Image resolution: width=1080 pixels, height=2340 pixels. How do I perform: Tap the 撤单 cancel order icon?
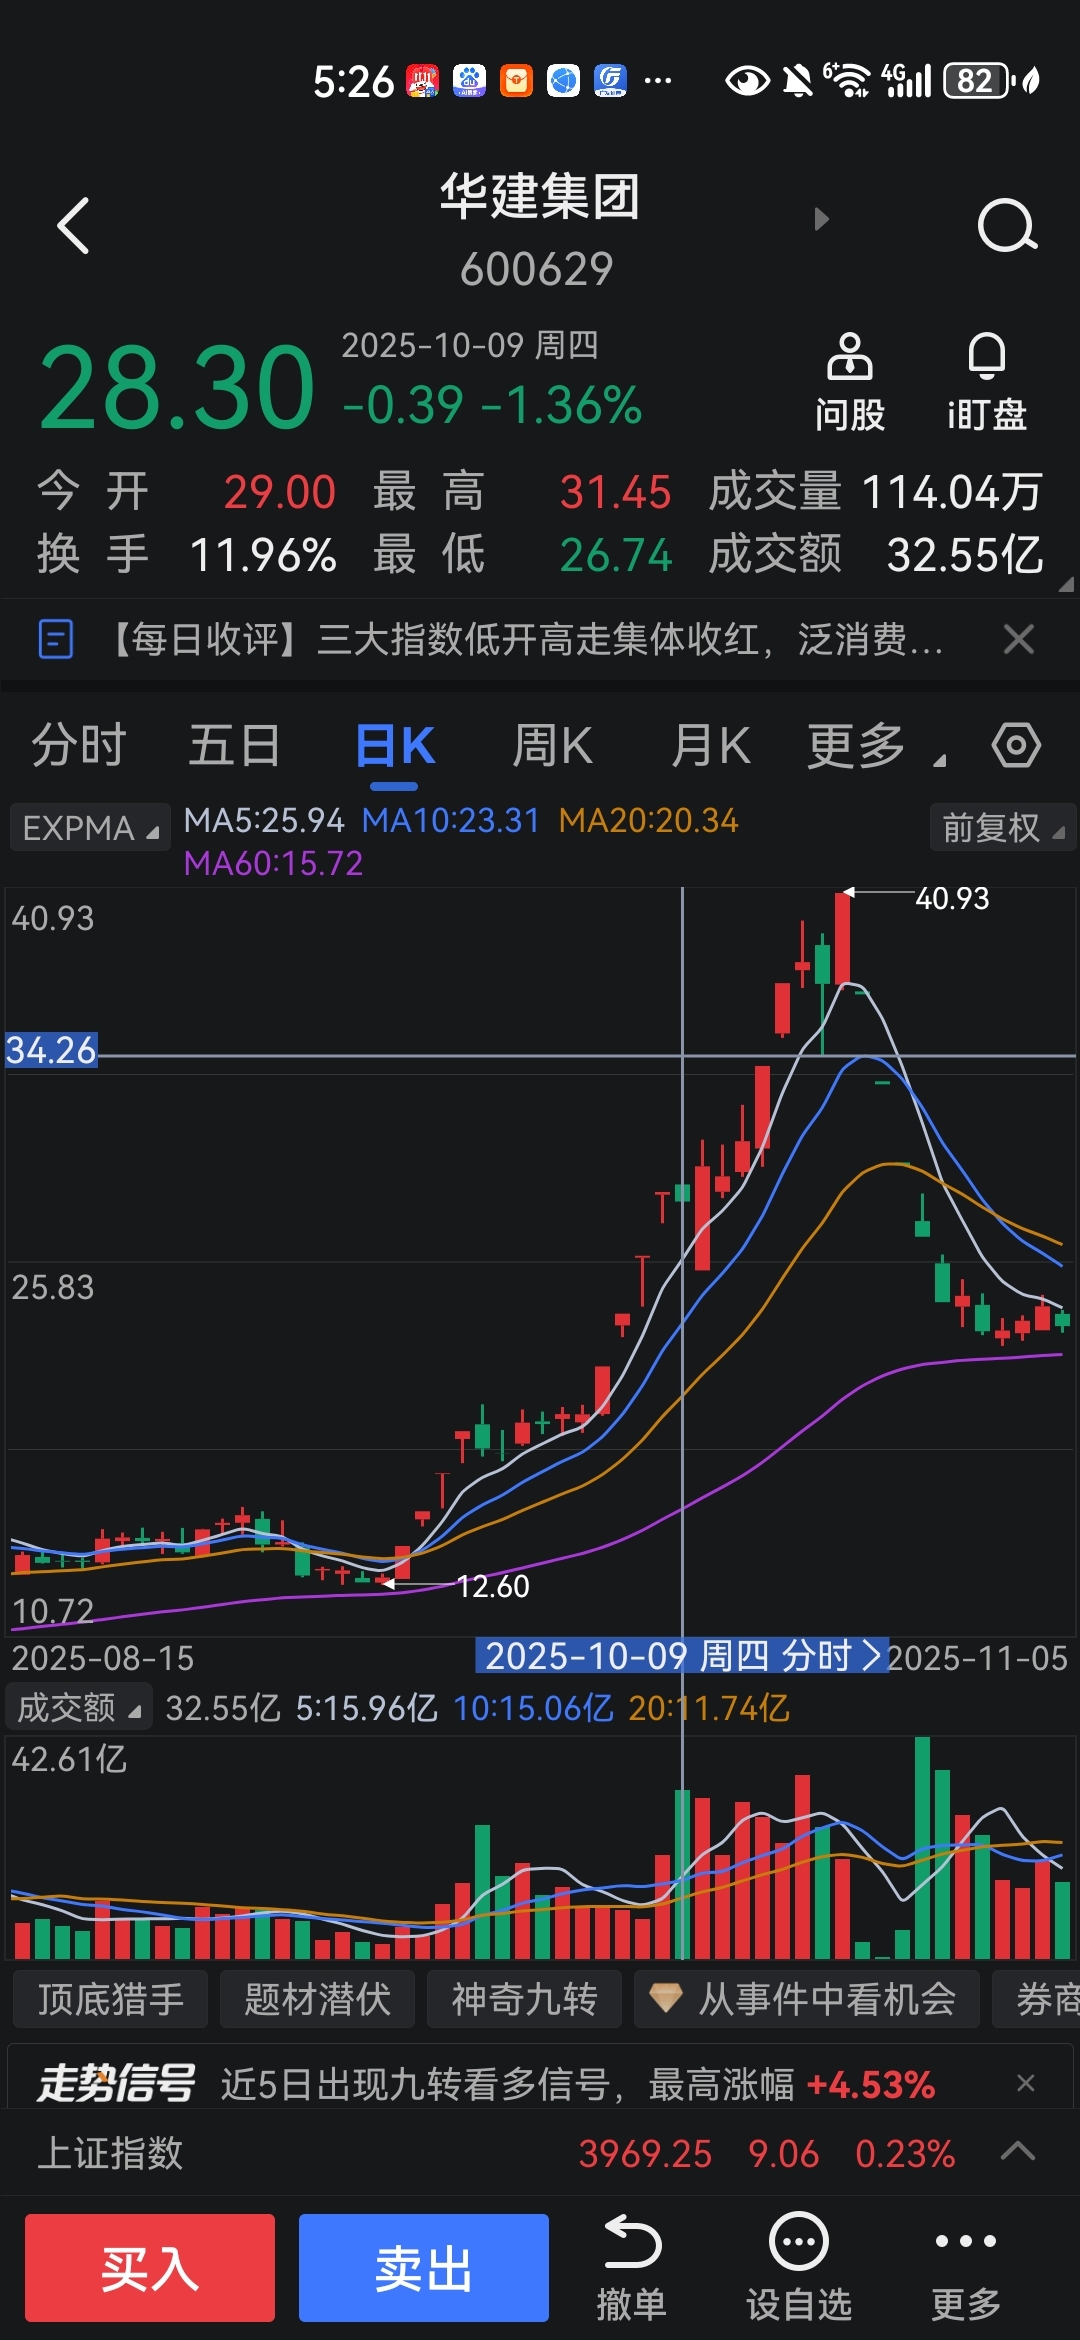631,2268
